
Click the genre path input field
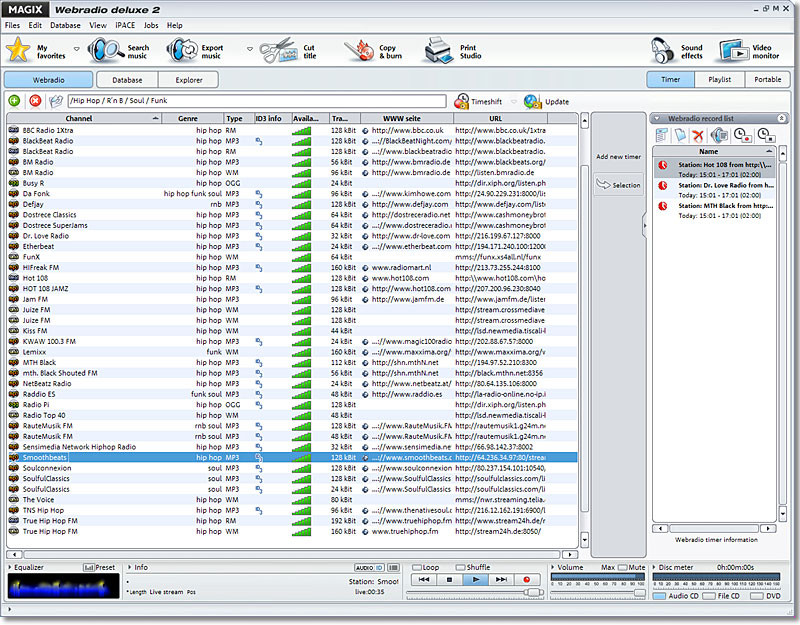257,101
